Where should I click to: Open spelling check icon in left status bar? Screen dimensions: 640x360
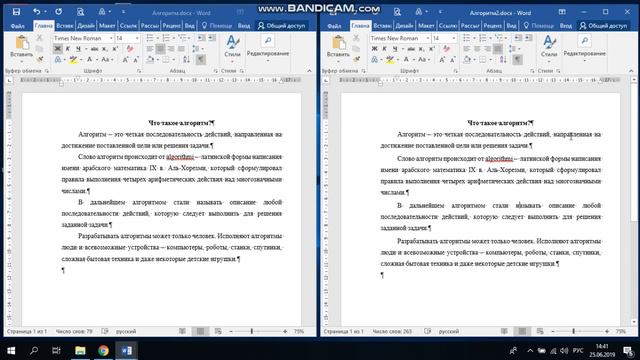pos(105,331)
